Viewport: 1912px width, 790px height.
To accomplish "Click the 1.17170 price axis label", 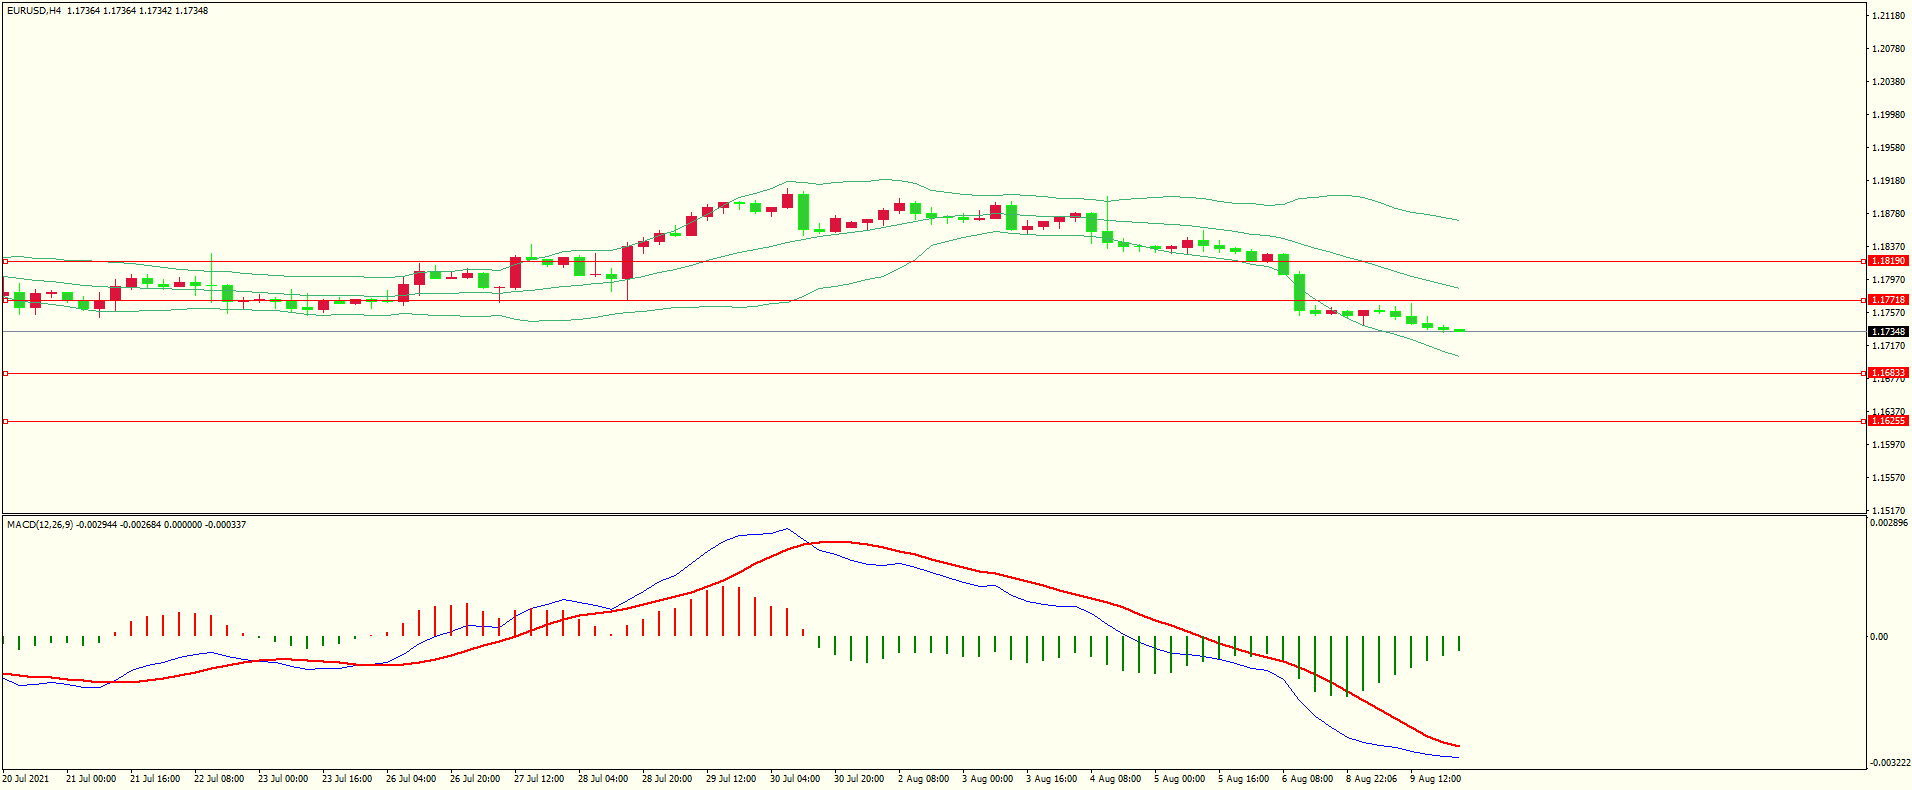I will 1888,346.
